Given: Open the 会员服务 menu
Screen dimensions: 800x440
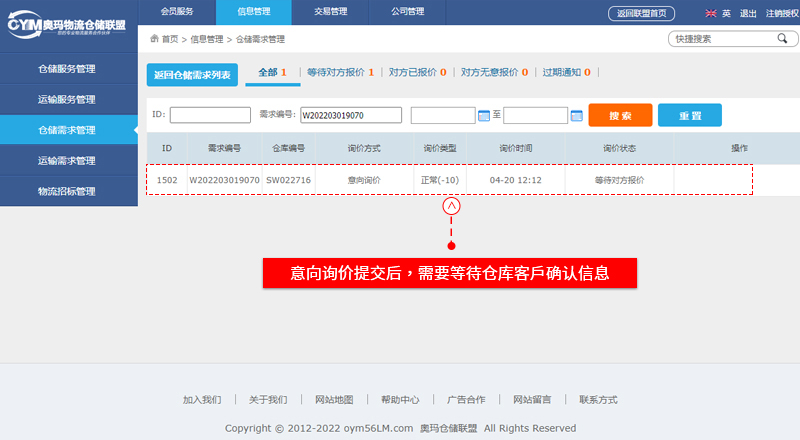Looking at the screenshot, I should 177,12.
